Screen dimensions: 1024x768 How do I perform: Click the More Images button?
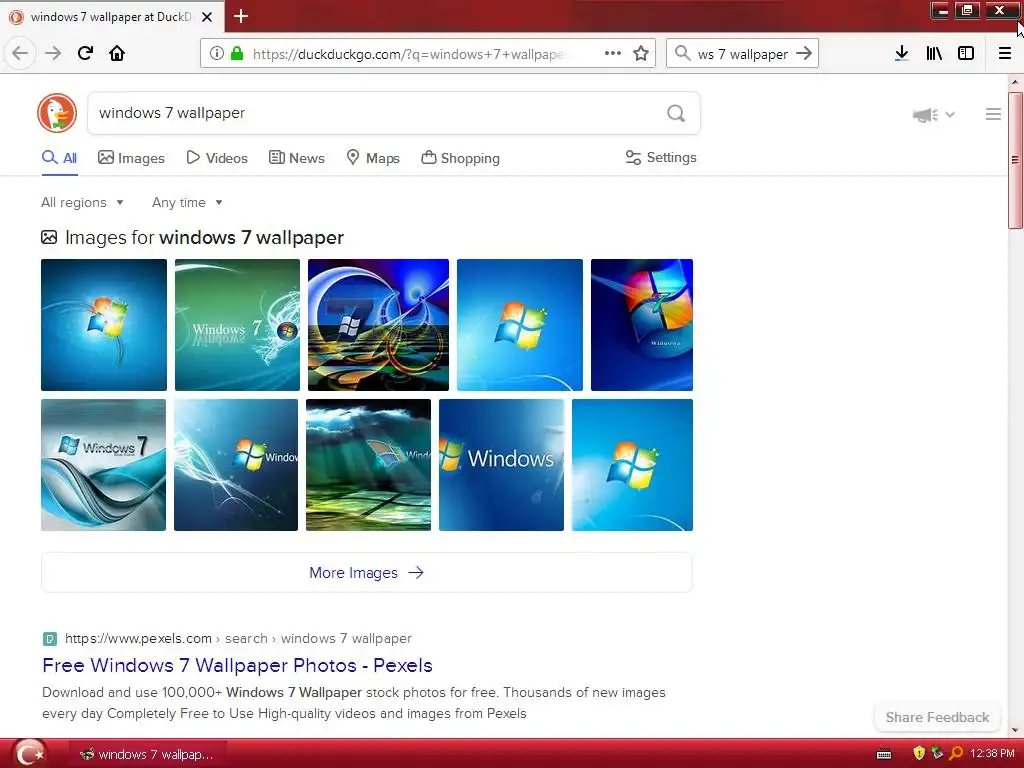pyautogui.click(x=366, y=573)
